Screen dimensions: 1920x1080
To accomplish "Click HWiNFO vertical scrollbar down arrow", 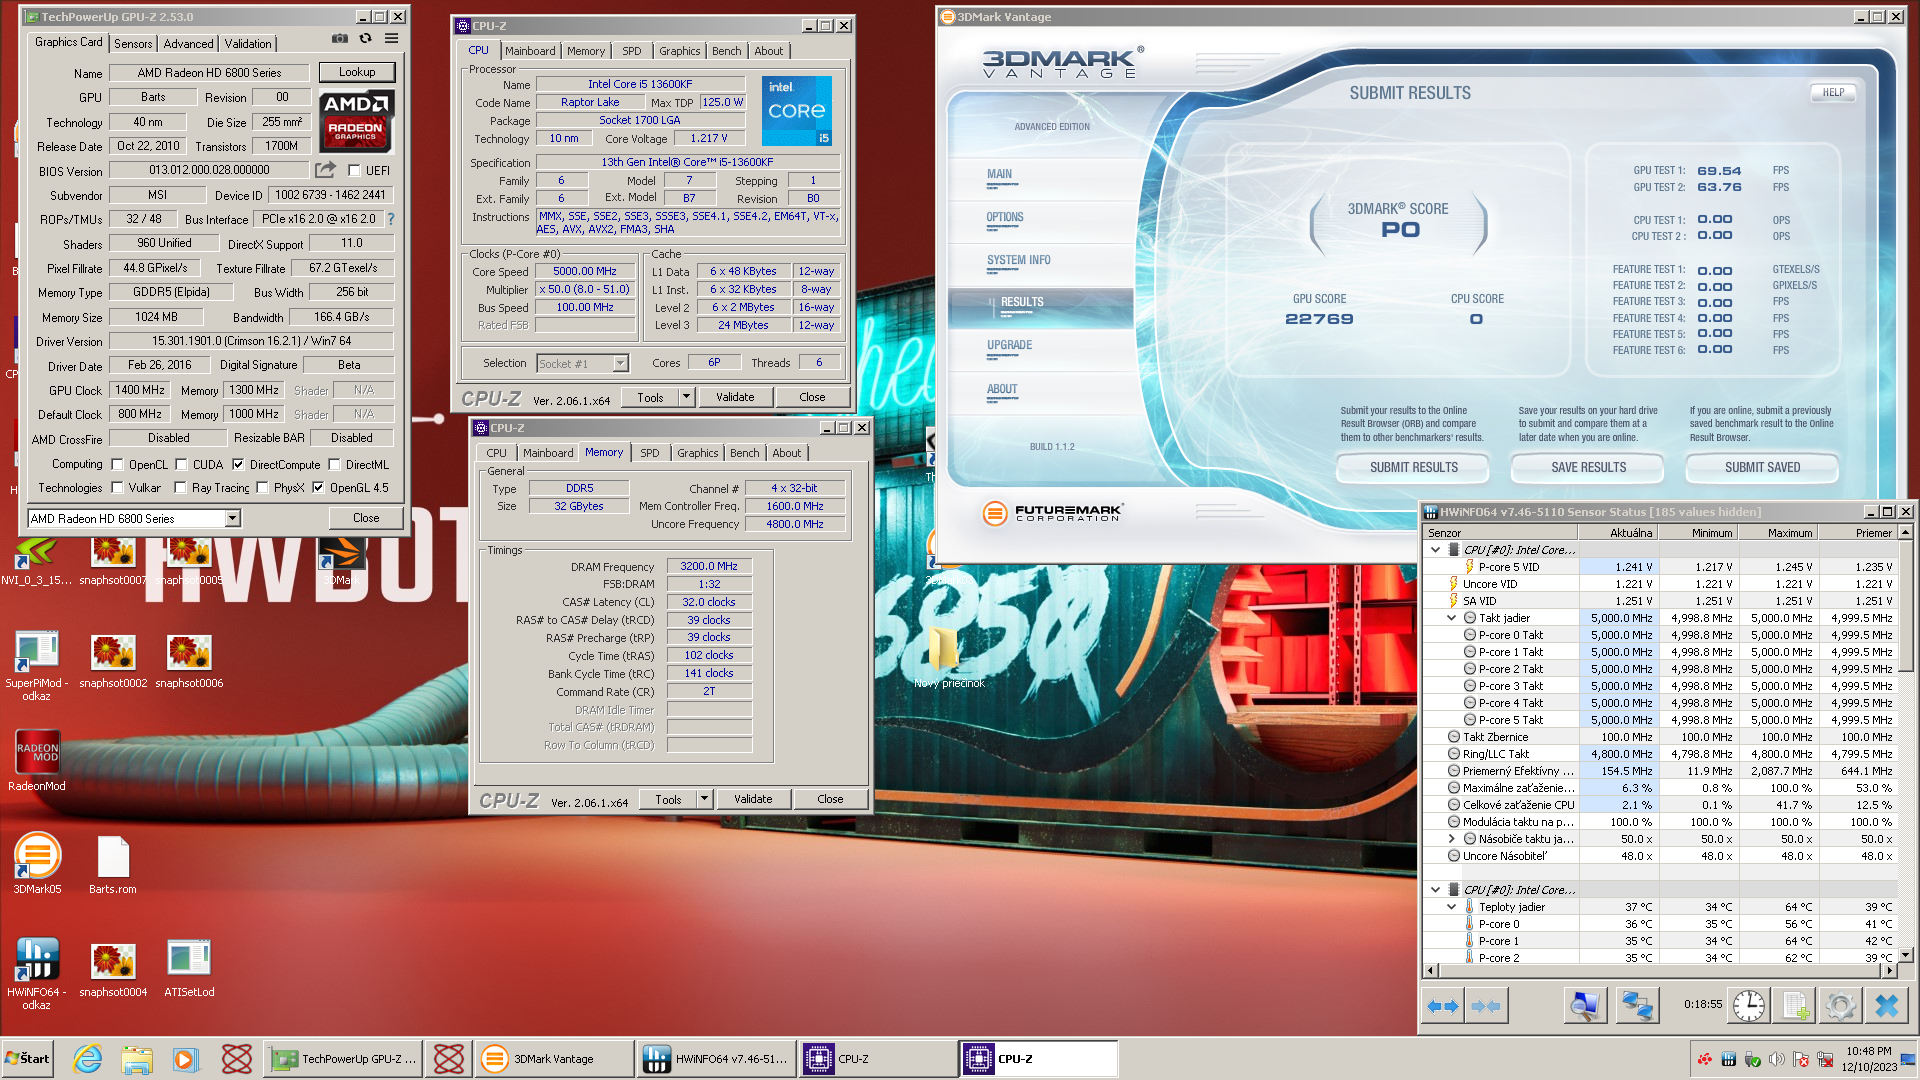I will click(1905, 955).
